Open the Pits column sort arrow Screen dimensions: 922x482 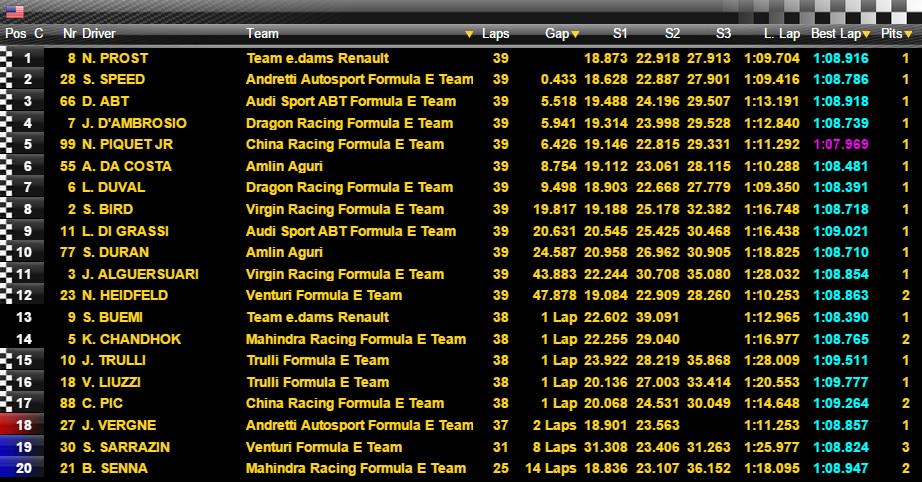tap(908, 34)
